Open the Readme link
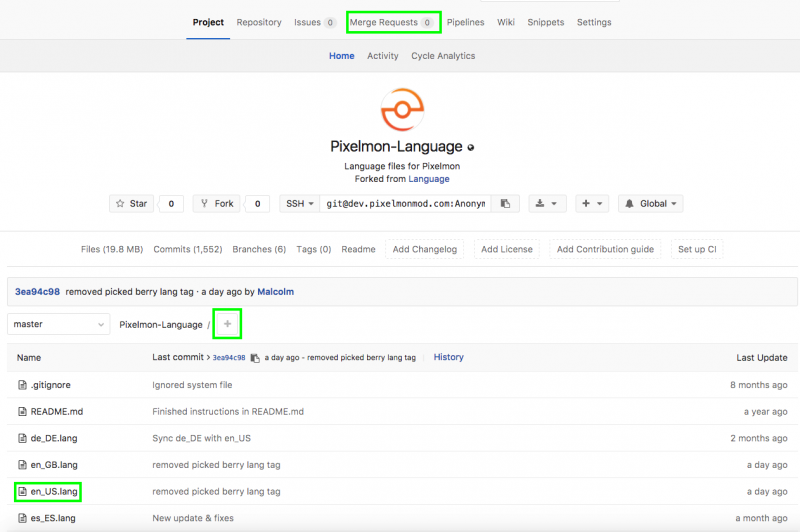Screen dimensions: 800x532 click(x=358, y=249)
